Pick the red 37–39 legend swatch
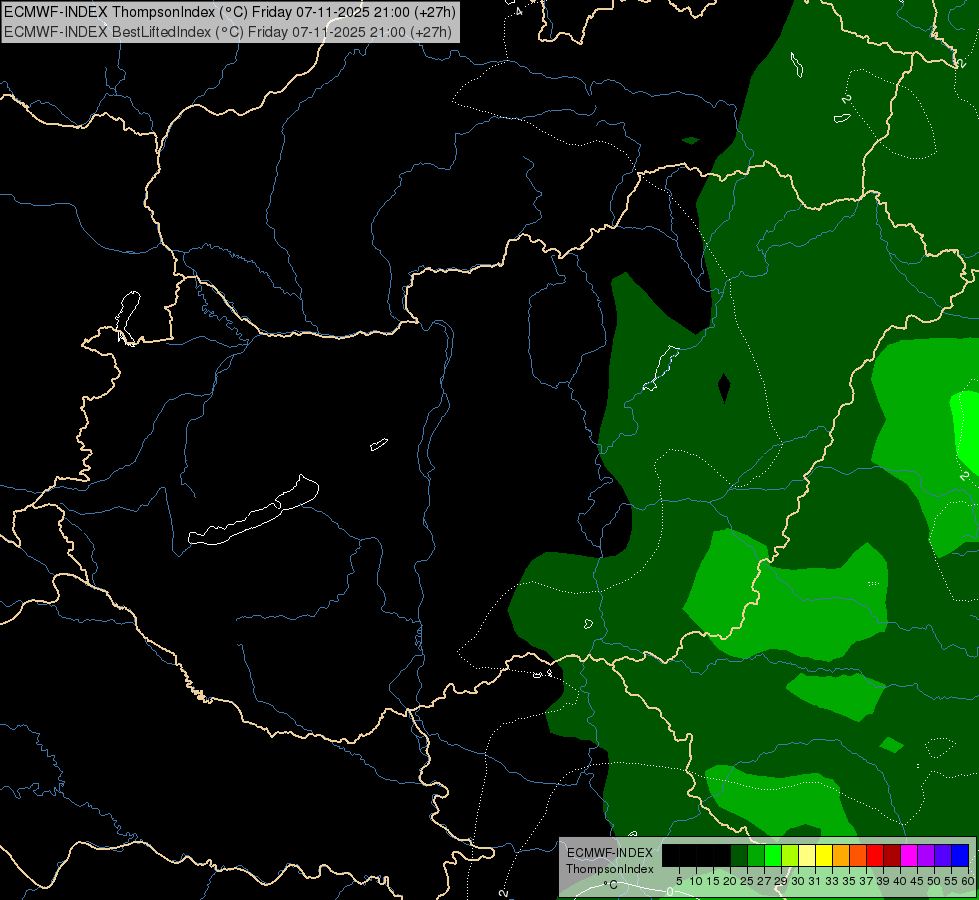The image size is (979, 900). [x=875, y=855]
